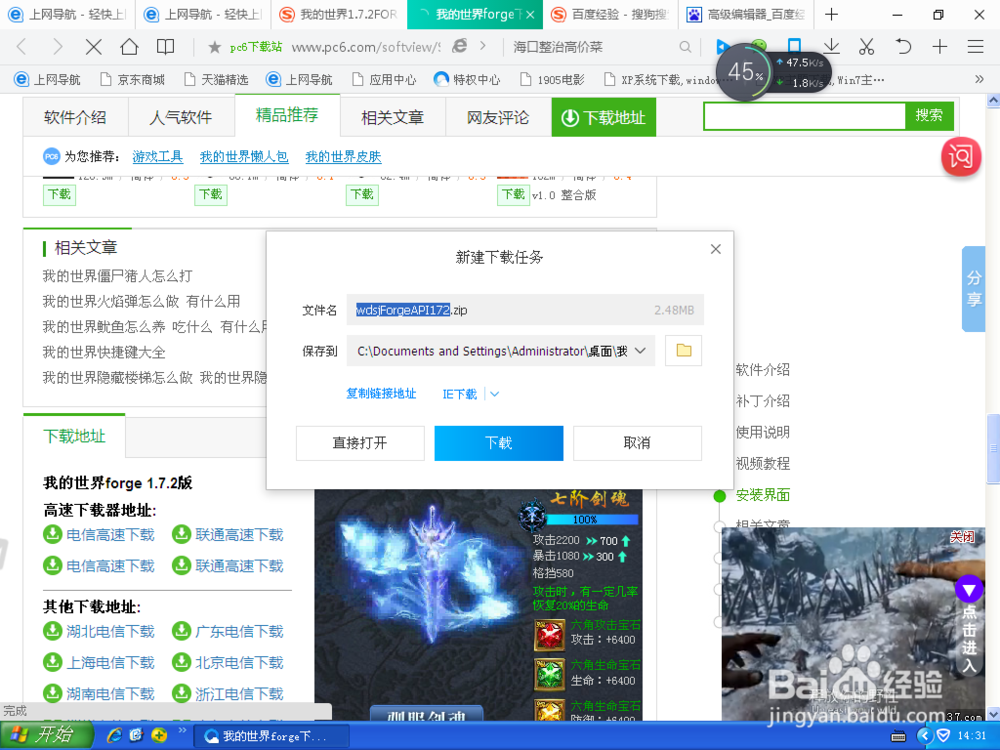Click the 七阶剑魂 game ad image

[478, 605]
